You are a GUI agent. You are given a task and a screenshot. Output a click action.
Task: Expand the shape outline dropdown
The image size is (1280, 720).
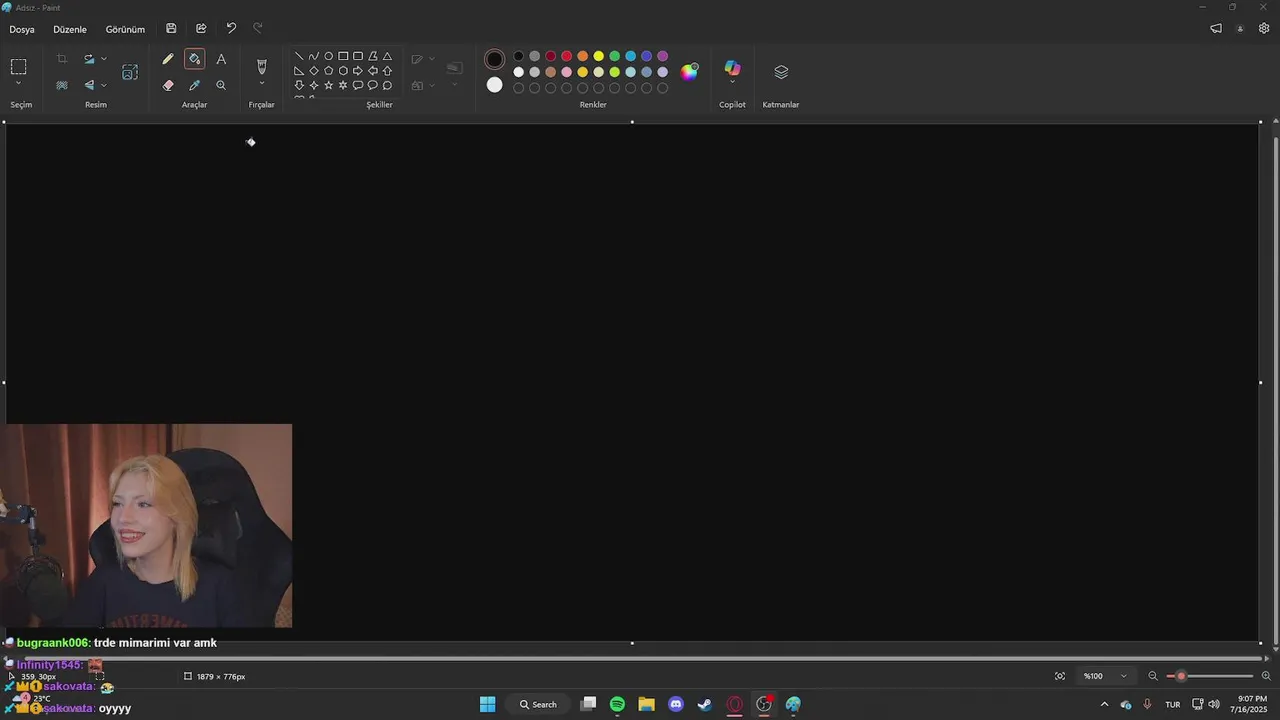[432, 59]
